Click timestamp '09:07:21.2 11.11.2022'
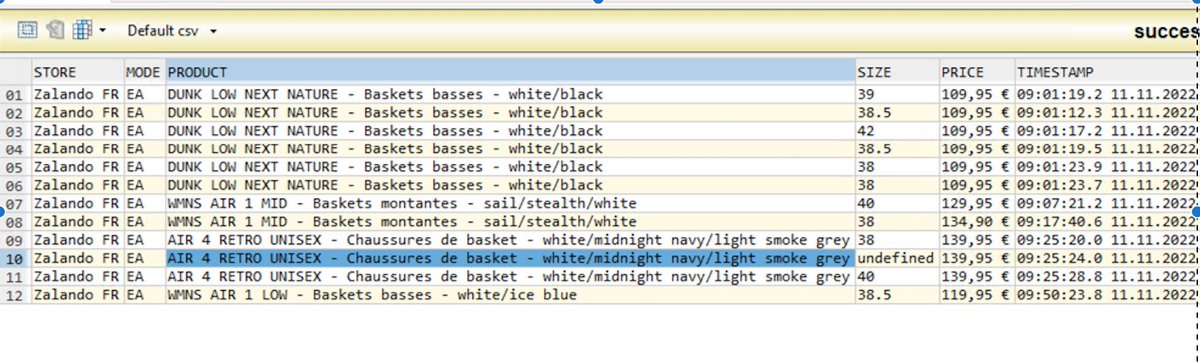 pos(1107,203)
